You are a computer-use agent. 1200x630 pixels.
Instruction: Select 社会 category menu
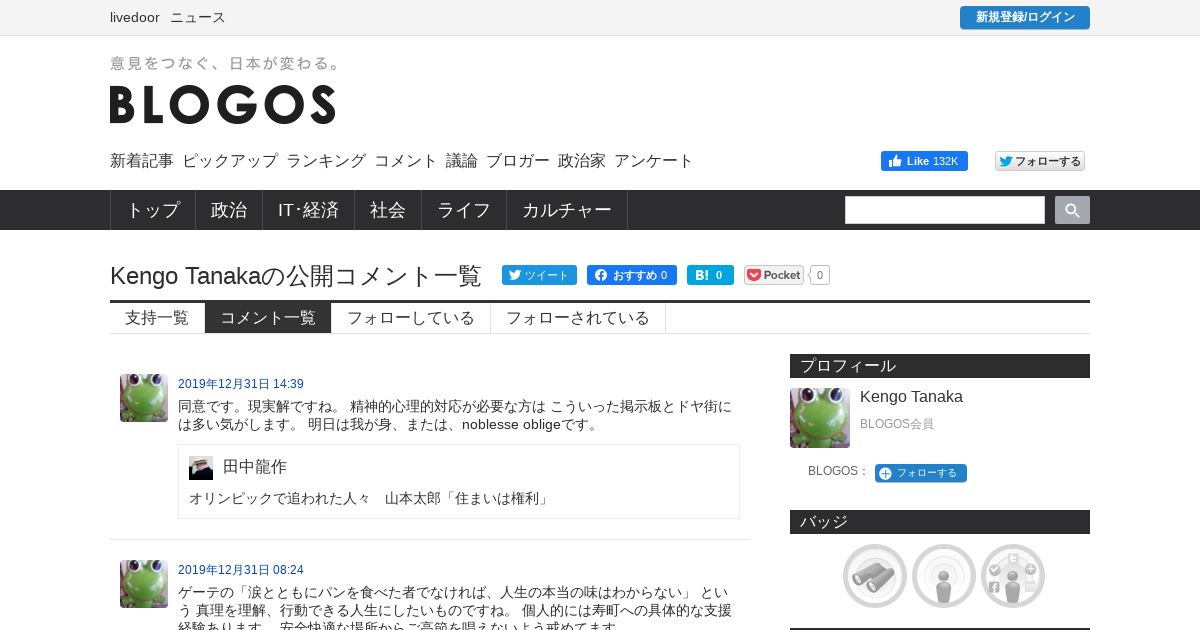(388, 210)
